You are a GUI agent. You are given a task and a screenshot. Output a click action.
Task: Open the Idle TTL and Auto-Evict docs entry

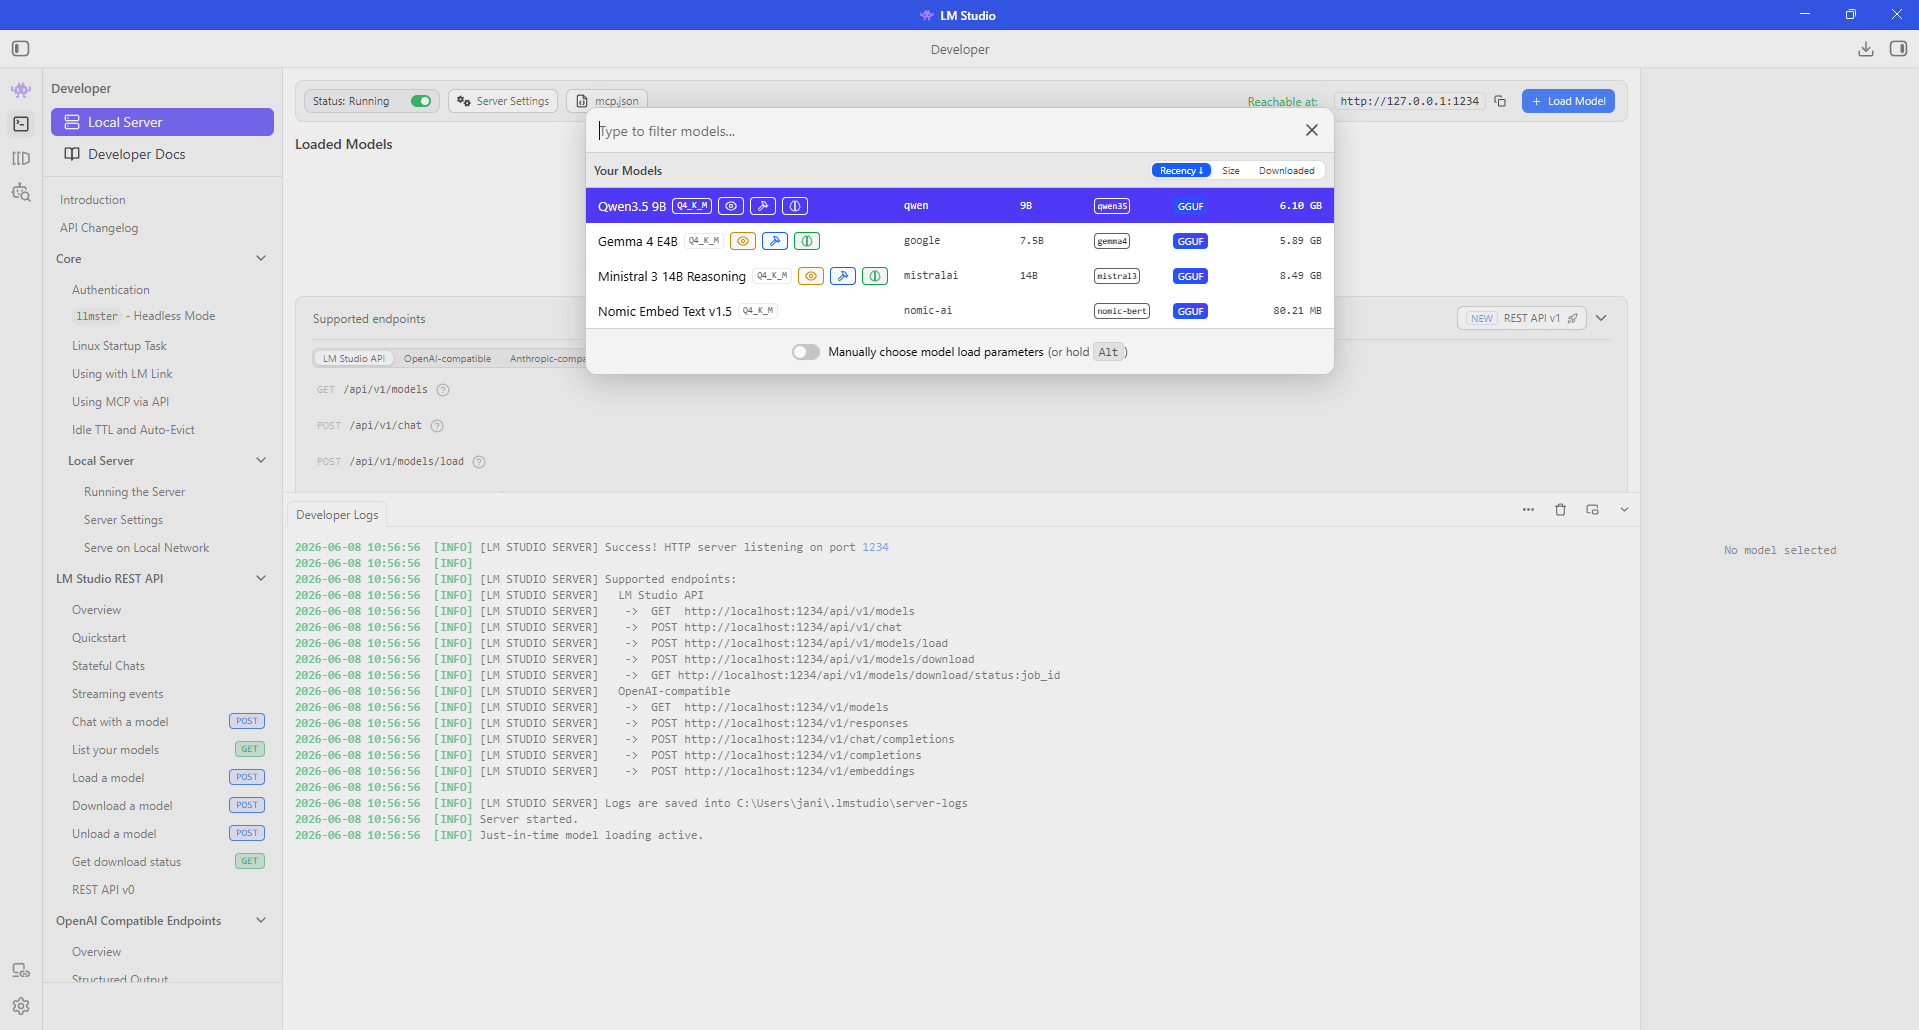133,430
